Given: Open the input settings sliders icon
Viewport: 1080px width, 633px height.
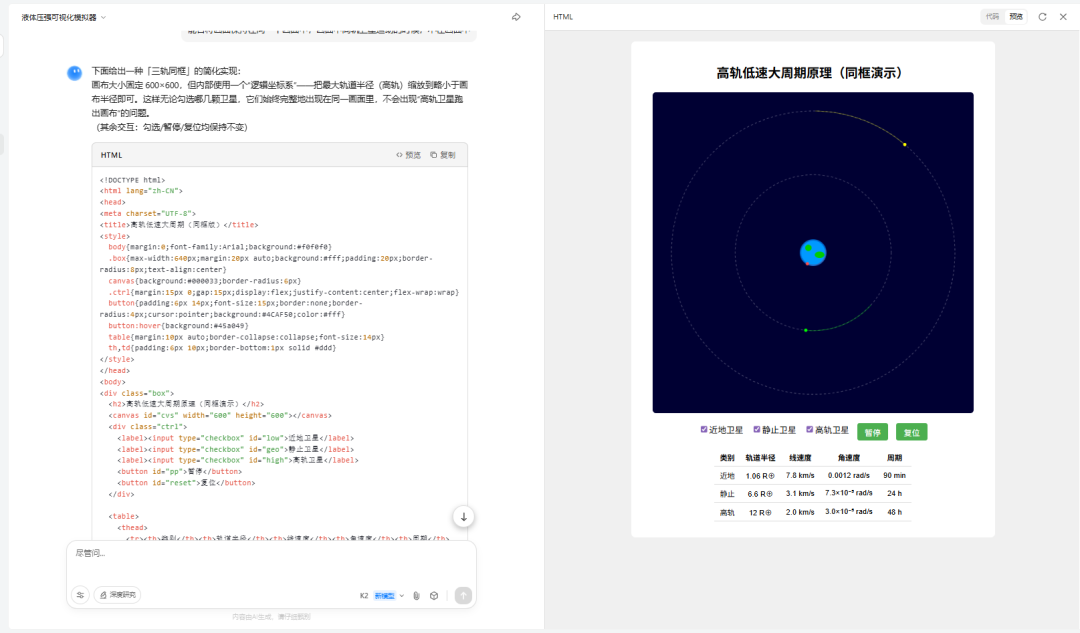Looking at the screenshot, I should (80, 595).
